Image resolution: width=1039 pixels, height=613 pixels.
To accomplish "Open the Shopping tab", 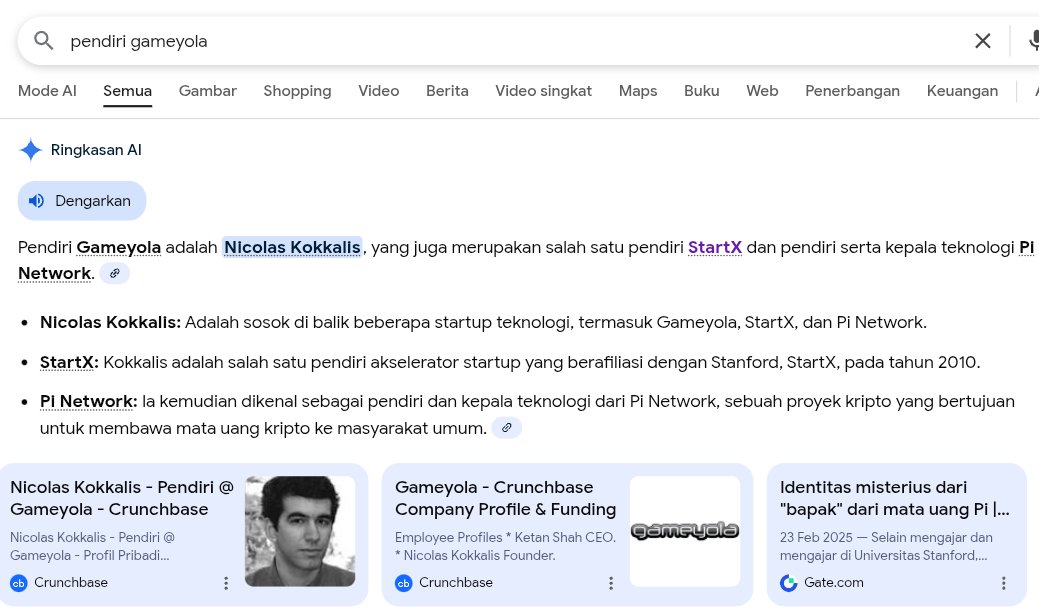I will pos(297,91).
